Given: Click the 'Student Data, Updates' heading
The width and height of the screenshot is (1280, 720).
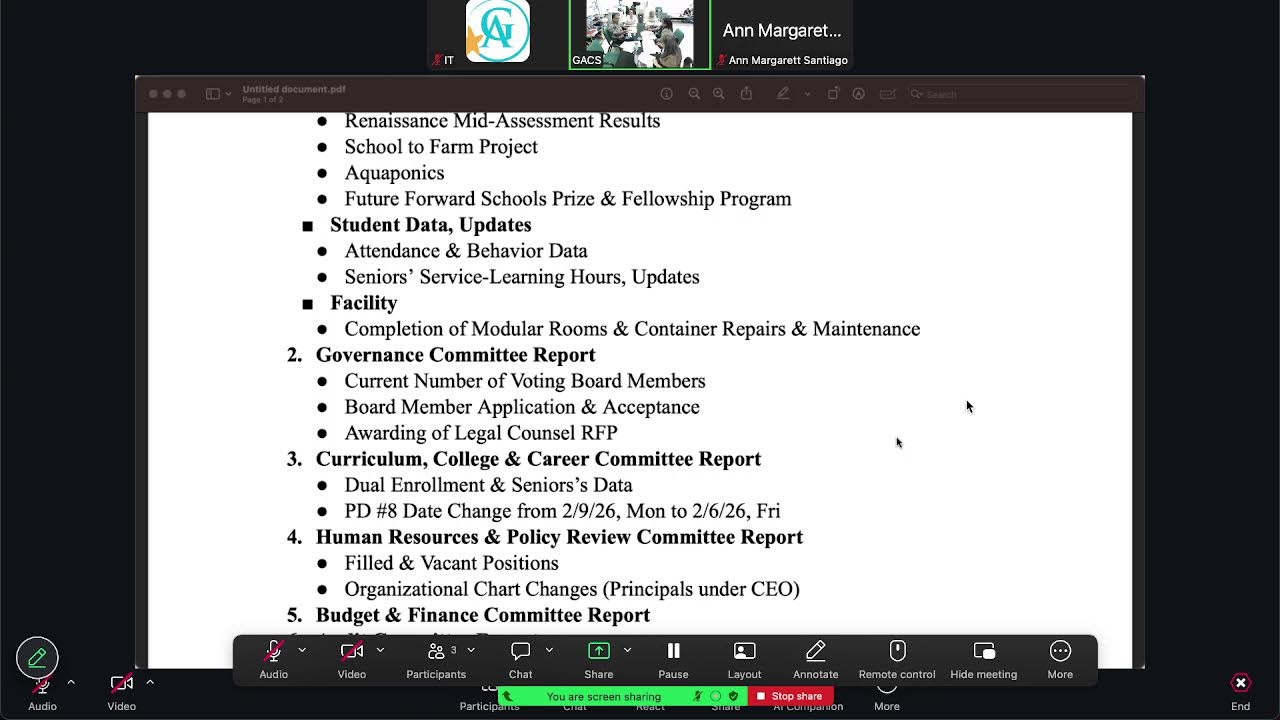Looking at the screenshot, I should (431, 224).
